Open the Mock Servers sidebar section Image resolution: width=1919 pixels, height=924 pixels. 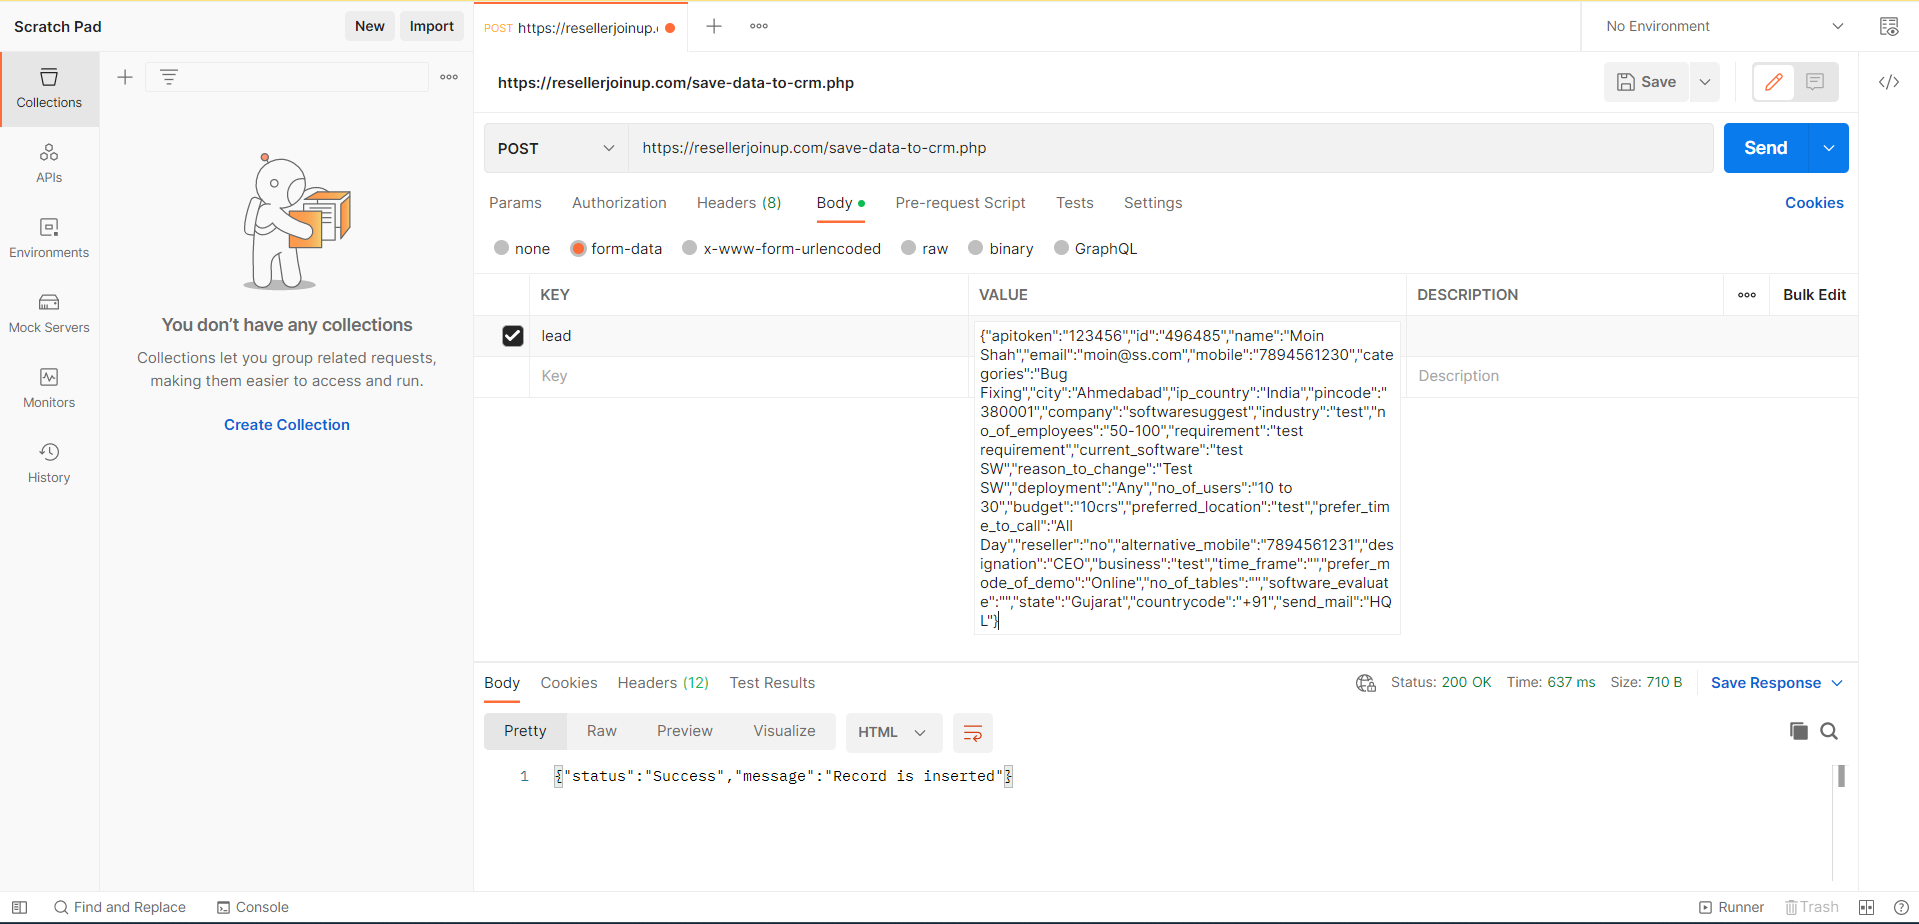pos(49,314)
